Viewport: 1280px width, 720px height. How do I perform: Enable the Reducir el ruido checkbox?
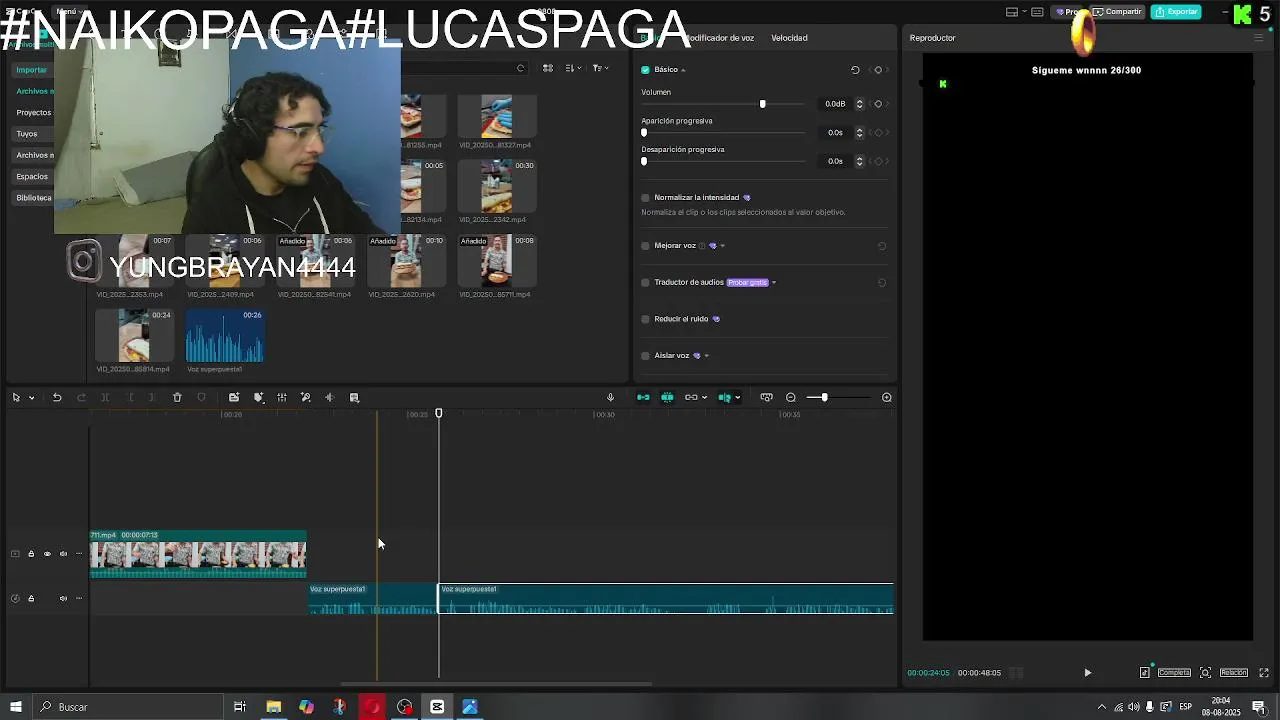pyautogui.click(x=645, y=319)
